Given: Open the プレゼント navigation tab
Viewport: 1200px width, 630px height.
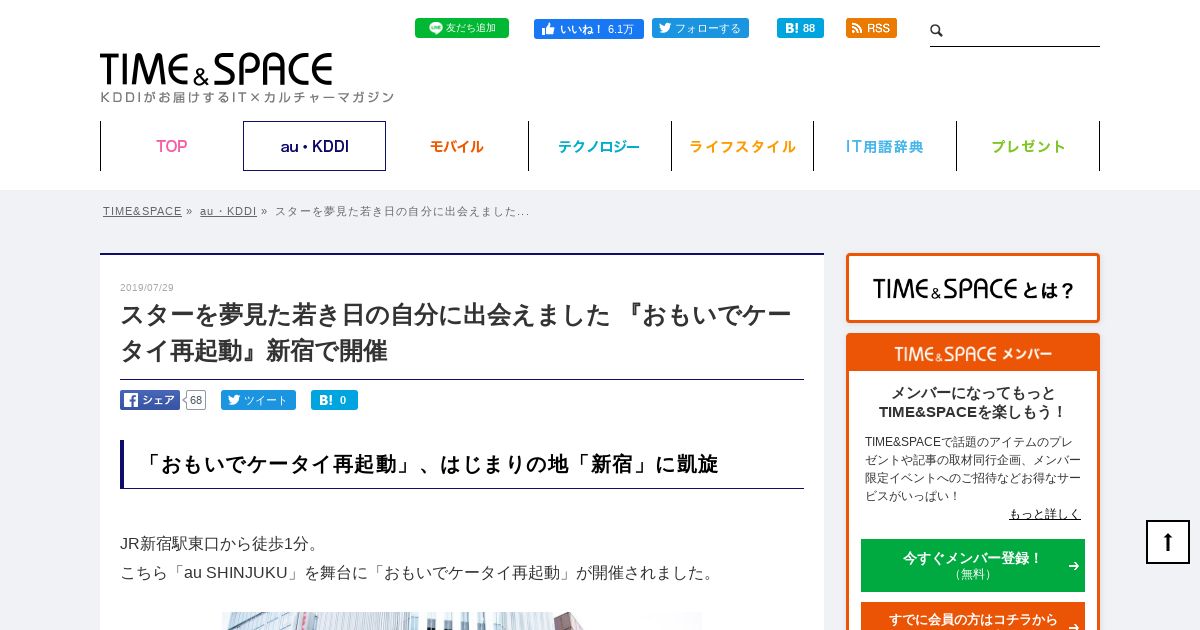Looking at the screenshot, I should (x=1028, y=146).
